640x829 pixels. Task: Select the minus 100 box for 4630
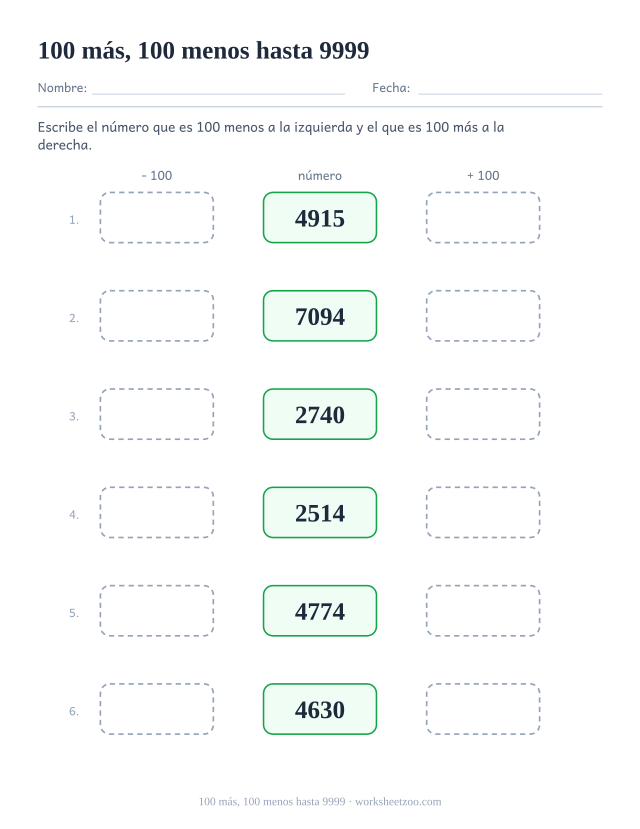[x=157, y=709]
